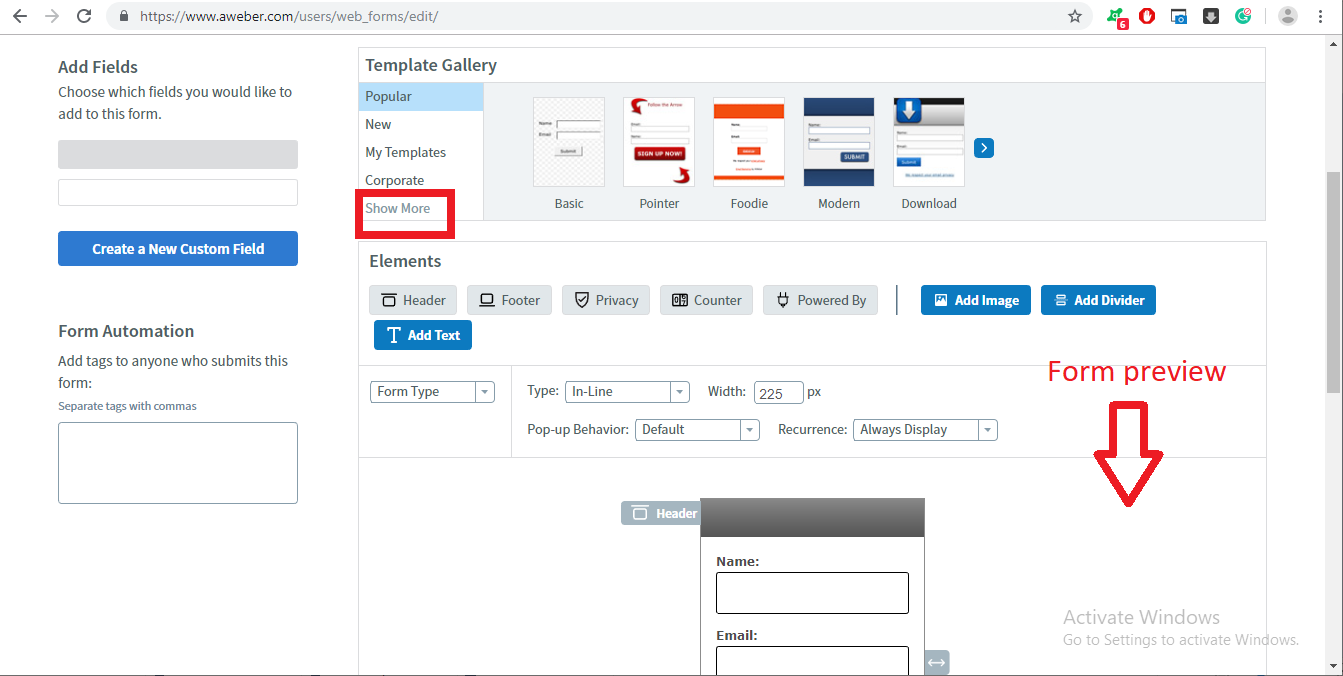
Task: Click the page reload icon
Action: tap(84, 16)
